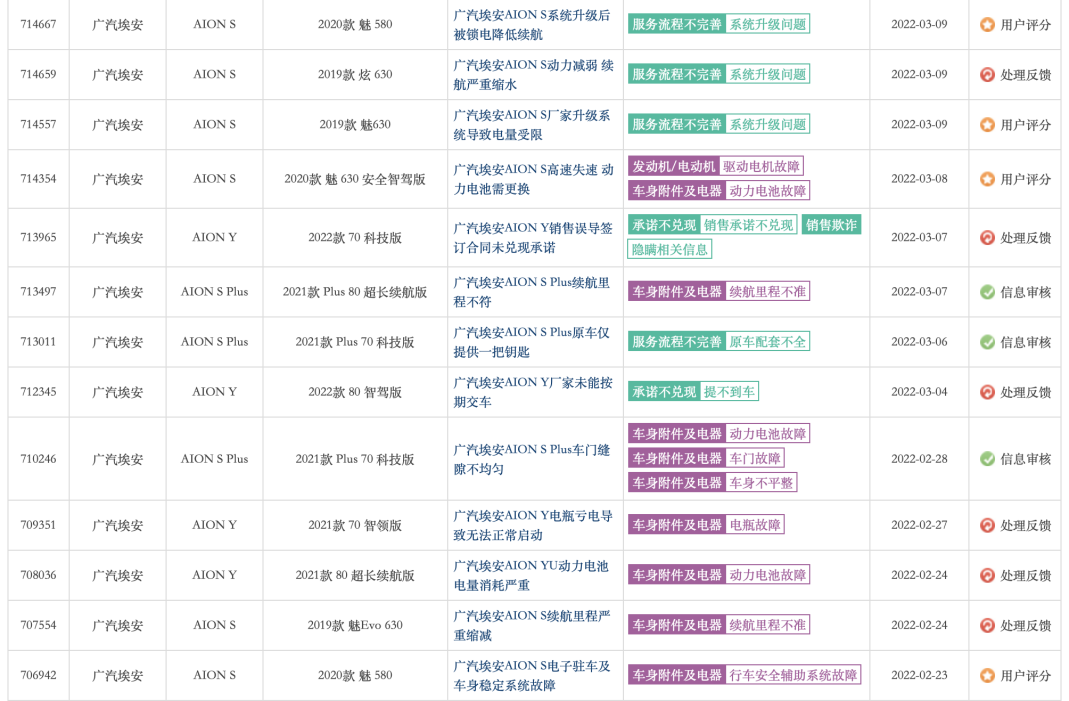Click the status icon in row 714667

pos(987,25)
